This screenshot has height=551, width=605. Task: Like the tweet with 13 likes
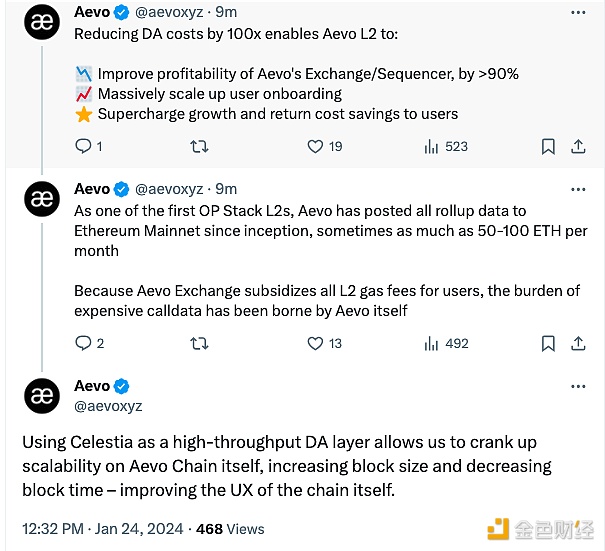pos(315,343)
